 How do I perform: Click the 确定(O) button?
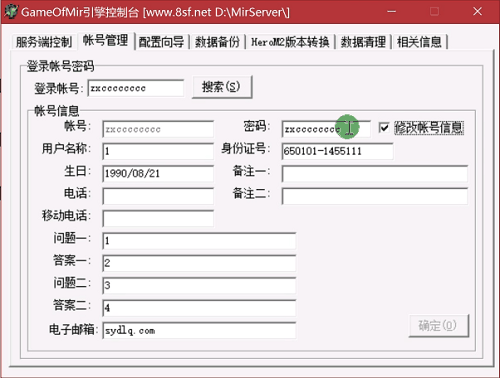pos(439,326)
